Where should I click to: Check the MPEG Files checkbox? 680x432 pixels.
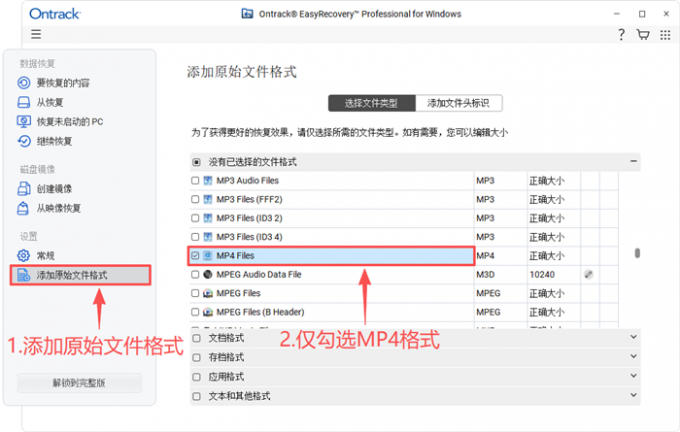pyautogui.click(x=195, y=293)
